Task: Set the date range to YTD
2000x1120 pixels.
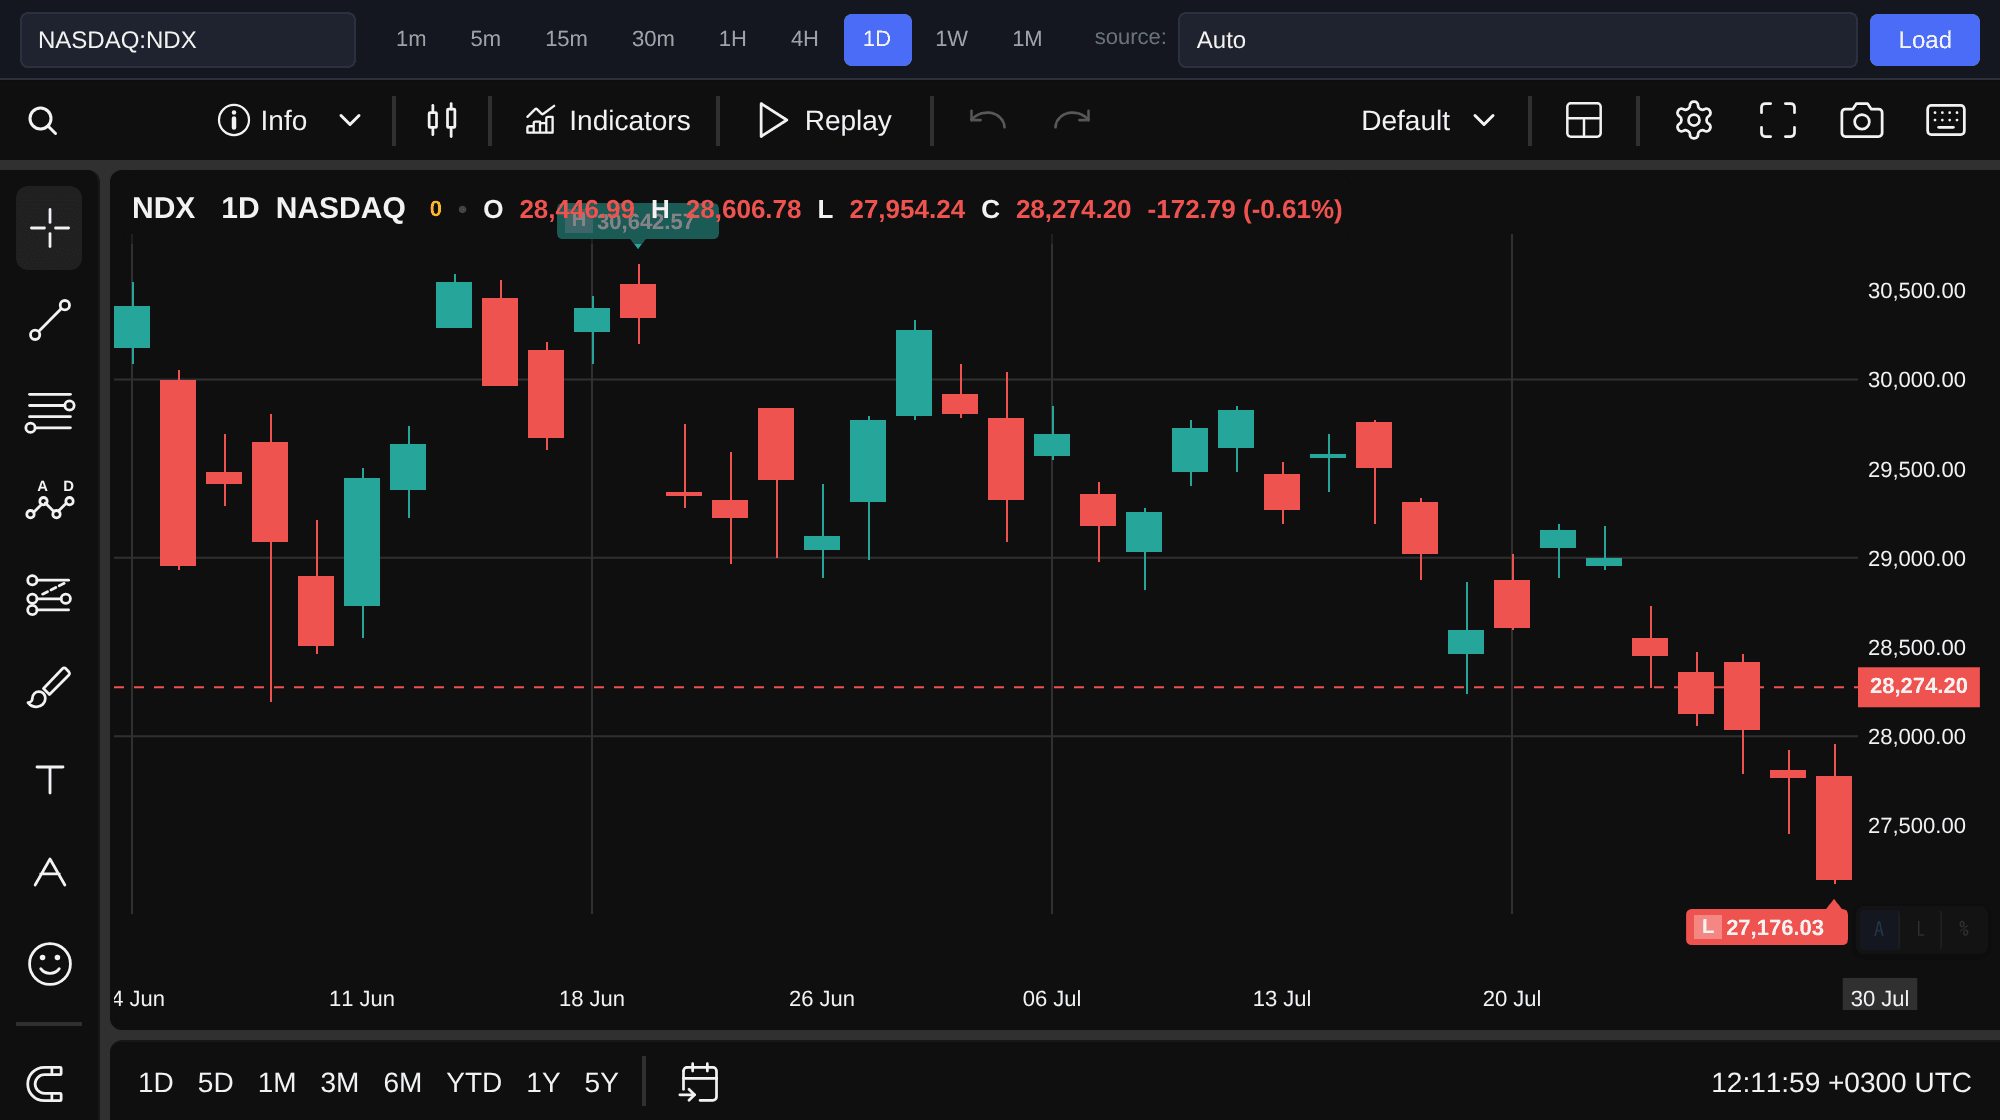Action: (474, 1083)
